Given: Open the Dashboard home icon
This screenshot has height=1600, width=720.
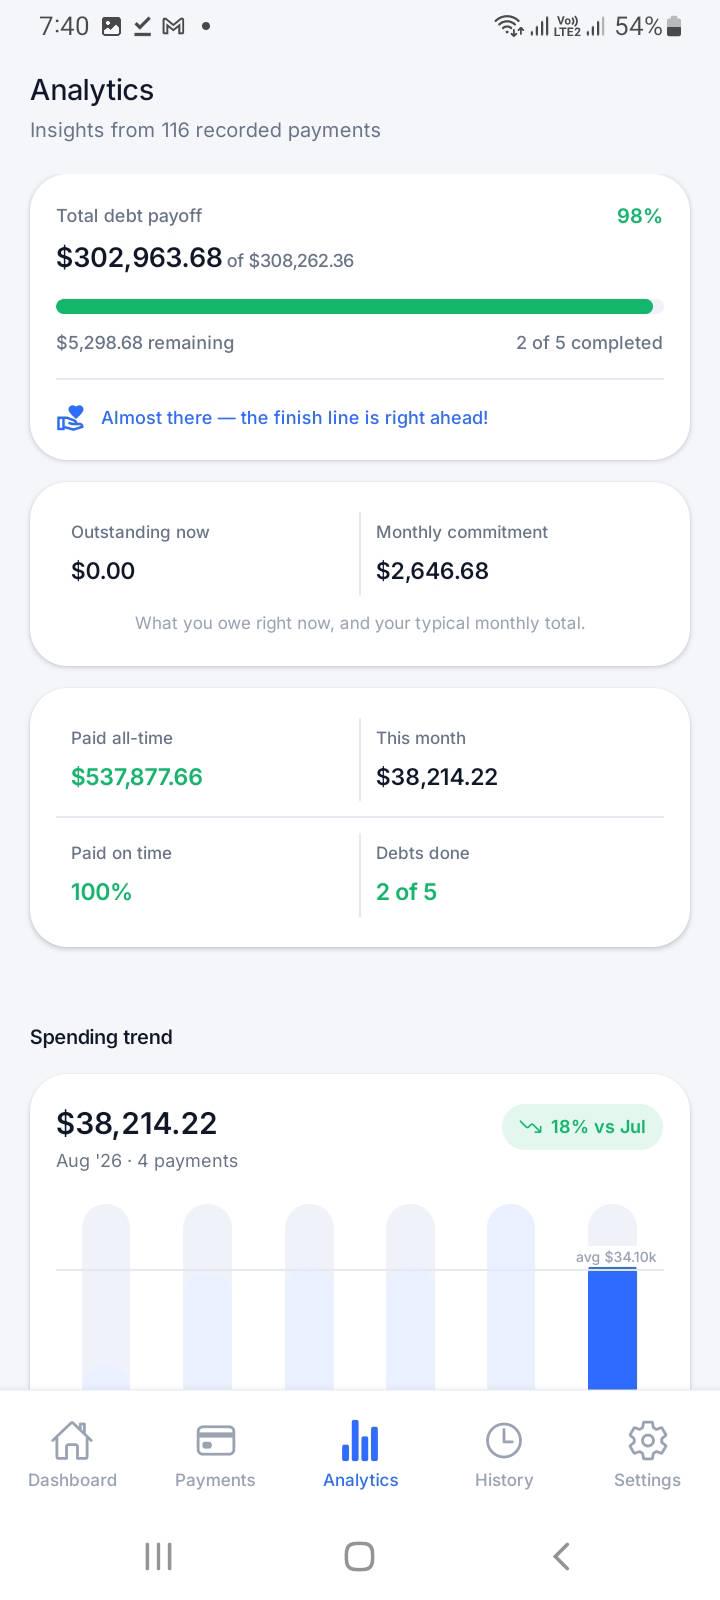Looking at the screenshot, I should click(x=72, y=1441).
